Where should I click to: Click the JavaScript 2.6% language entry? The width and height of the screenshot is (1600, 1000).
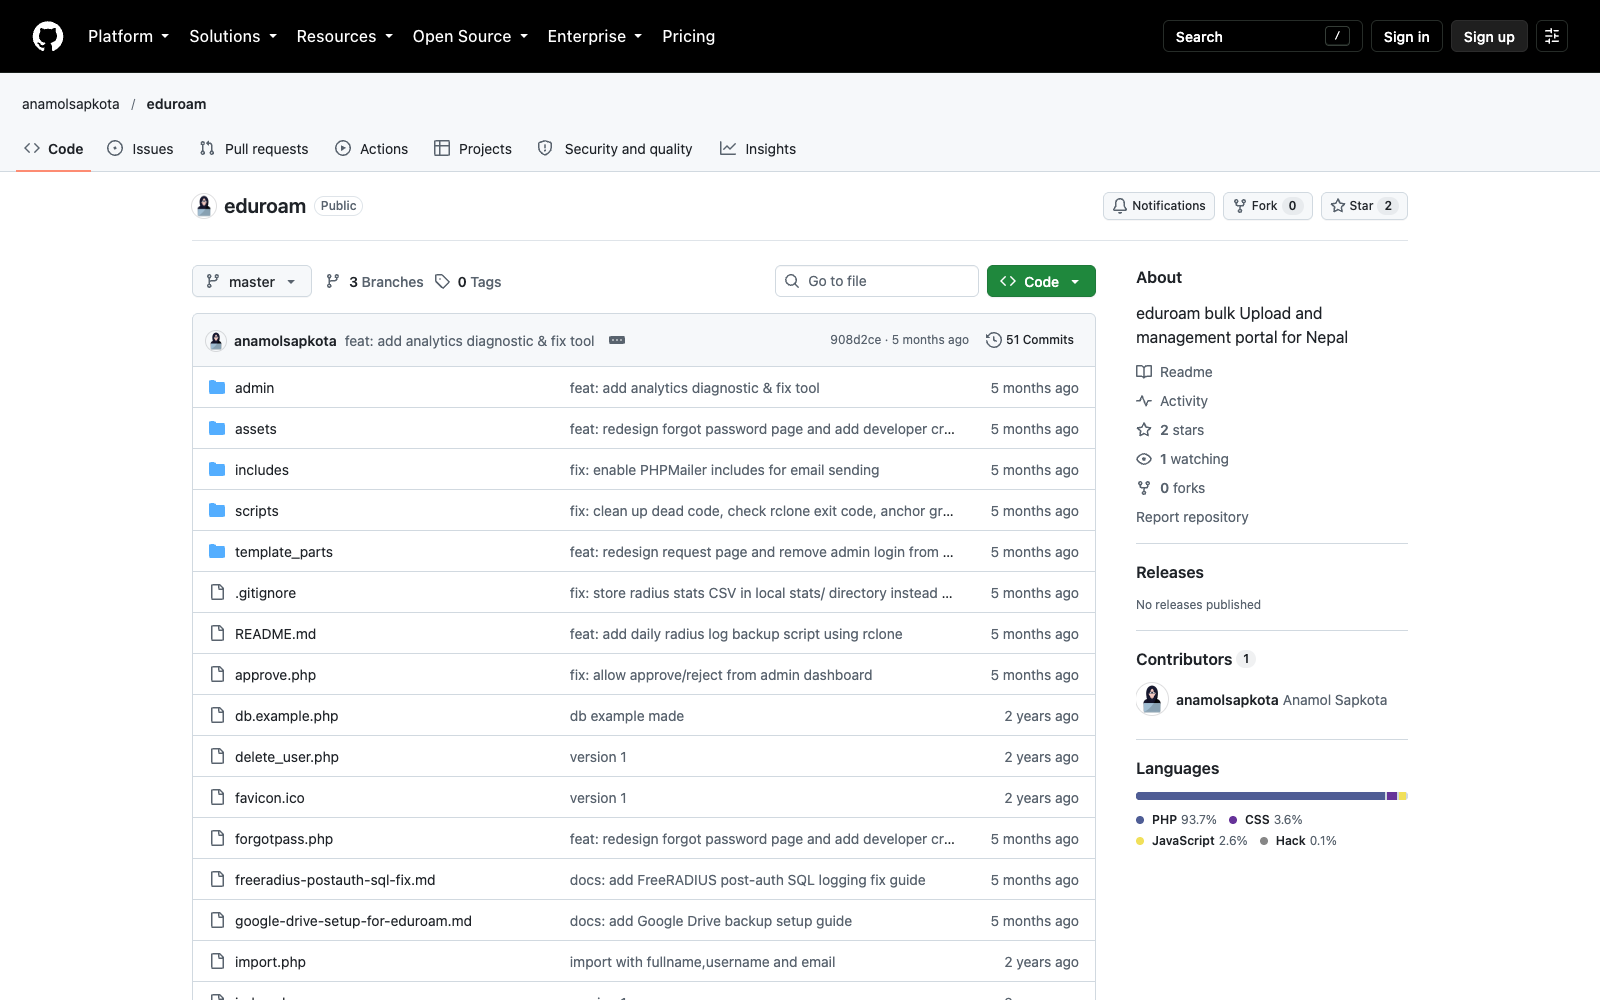click(1192, 841)
